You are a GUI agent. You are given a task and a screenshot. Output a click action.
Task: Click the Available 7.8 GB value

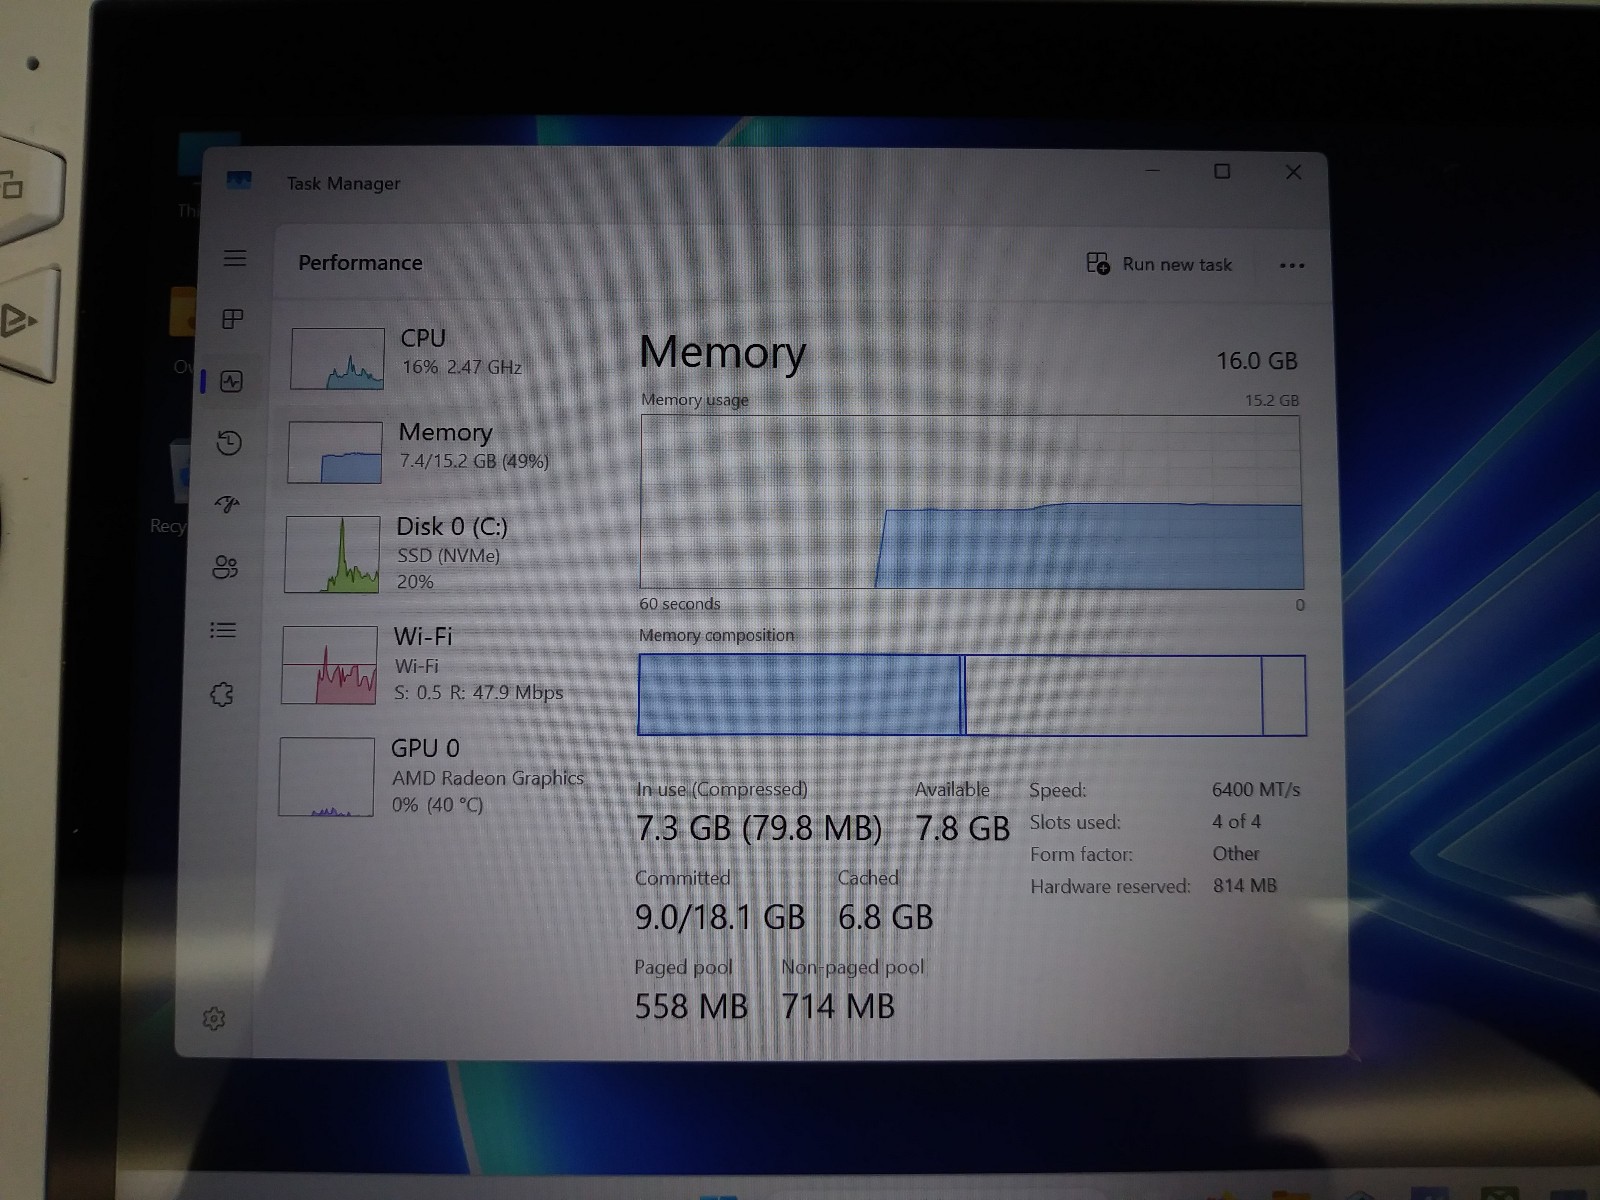tap(962, 828)
